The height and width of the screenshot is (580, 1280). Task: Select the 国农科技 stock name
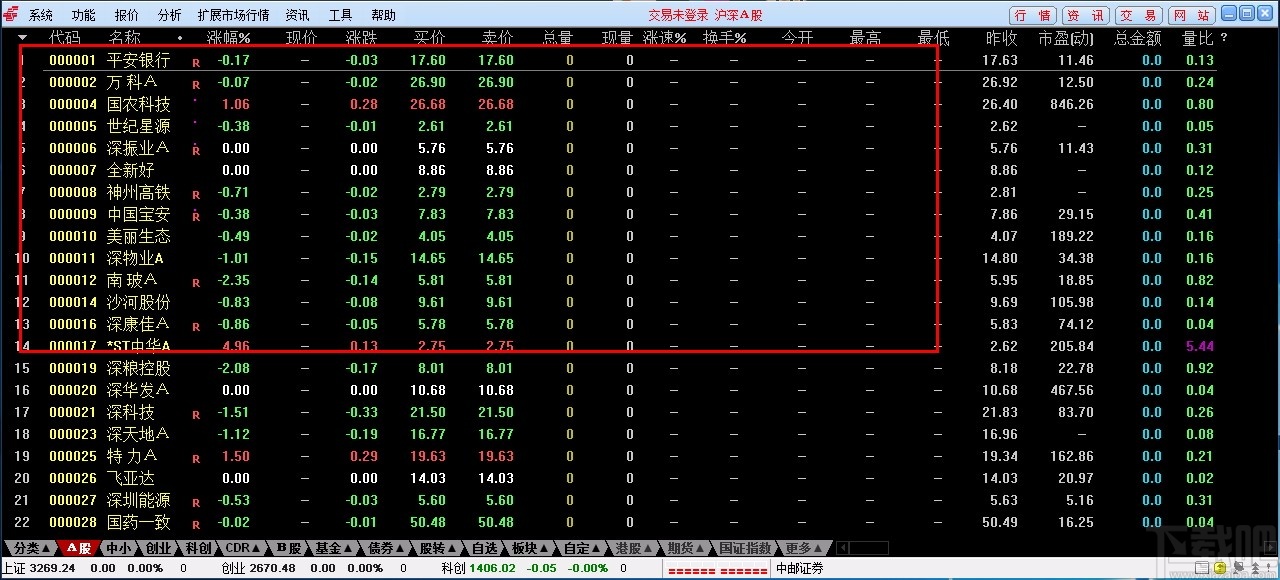coord(139,104)
